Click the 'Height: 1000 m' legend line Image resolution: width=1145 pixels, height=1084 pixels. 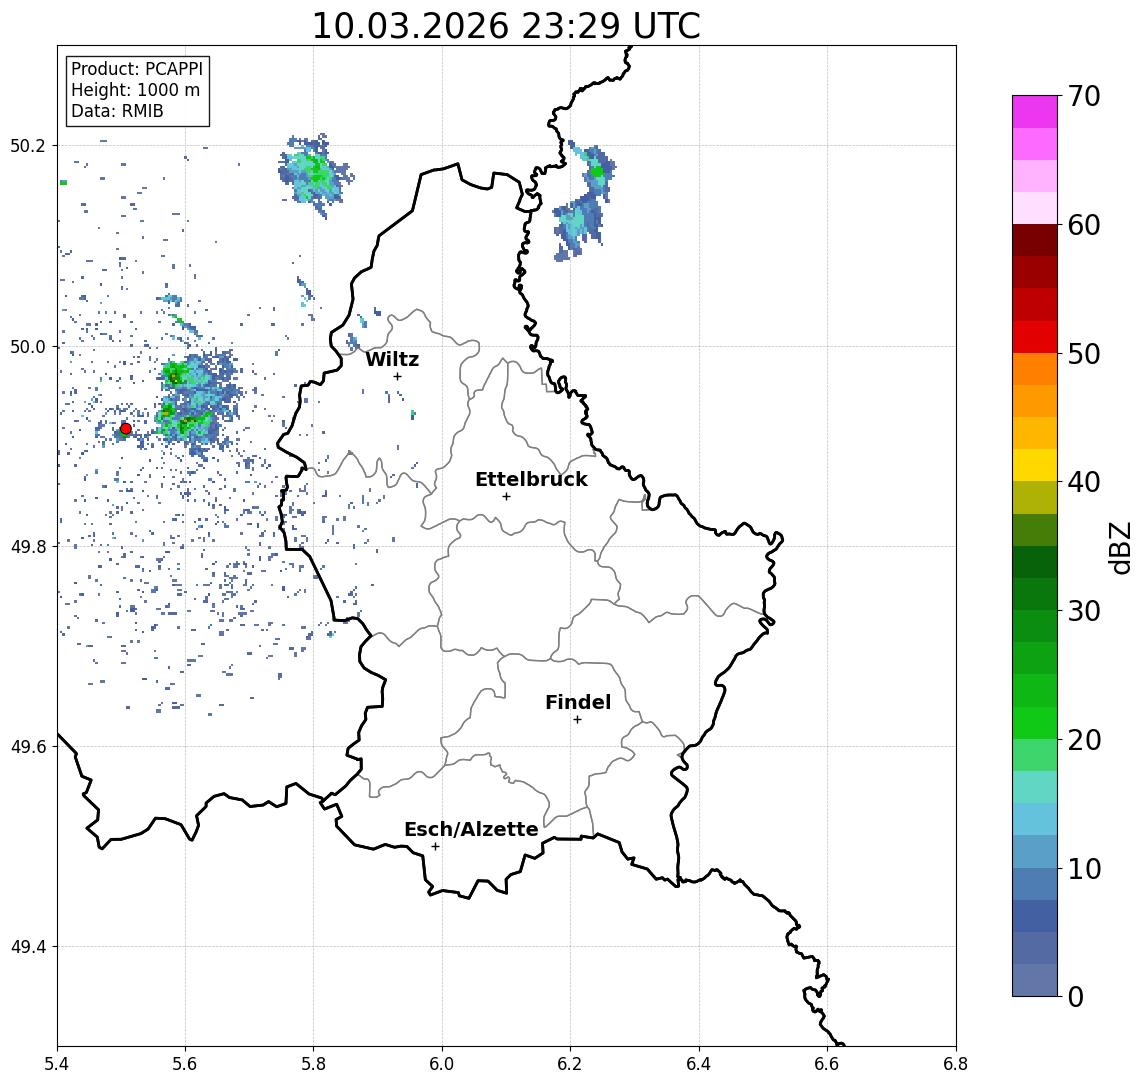(135, 90)
